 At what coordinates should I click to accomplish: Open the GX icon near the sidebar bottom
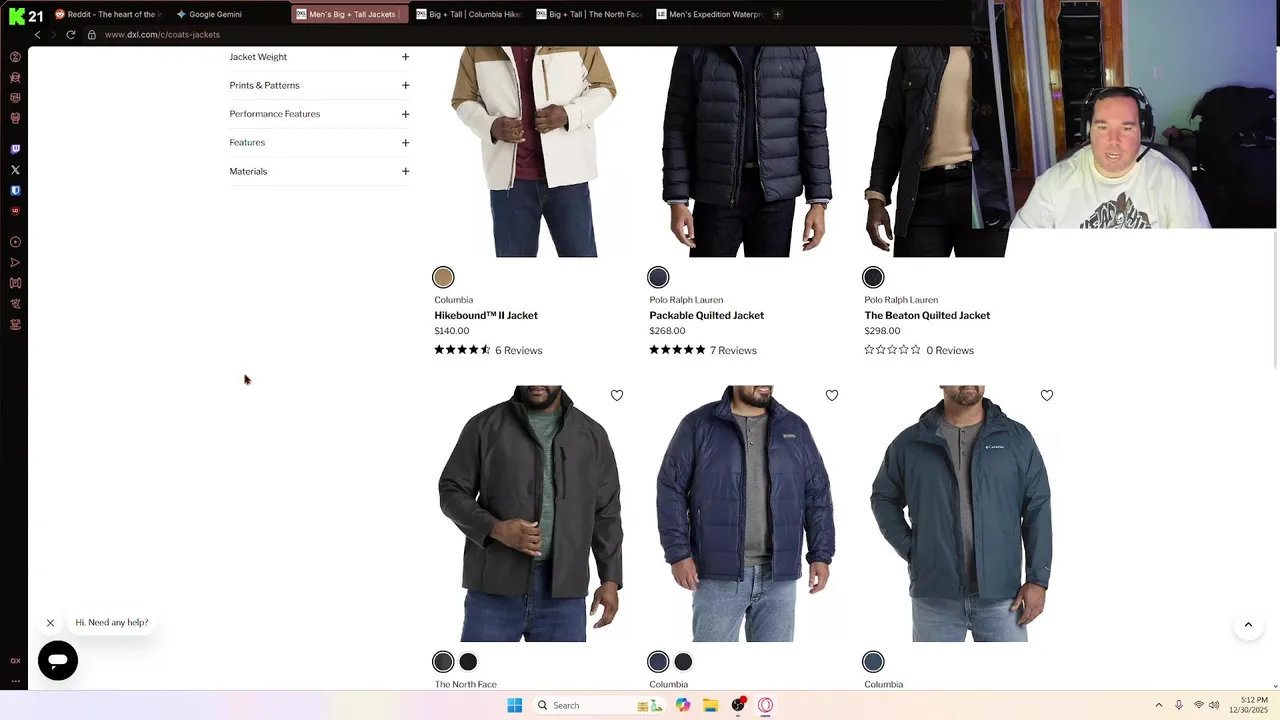coord(15,660)
